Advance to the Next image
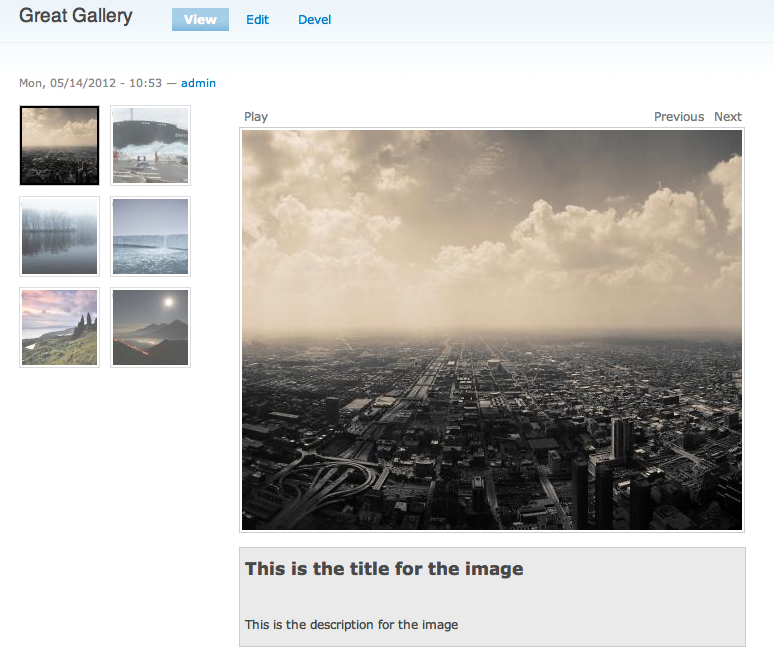The height and width of the screenshot is (655, 774). [x=728, y=116]
